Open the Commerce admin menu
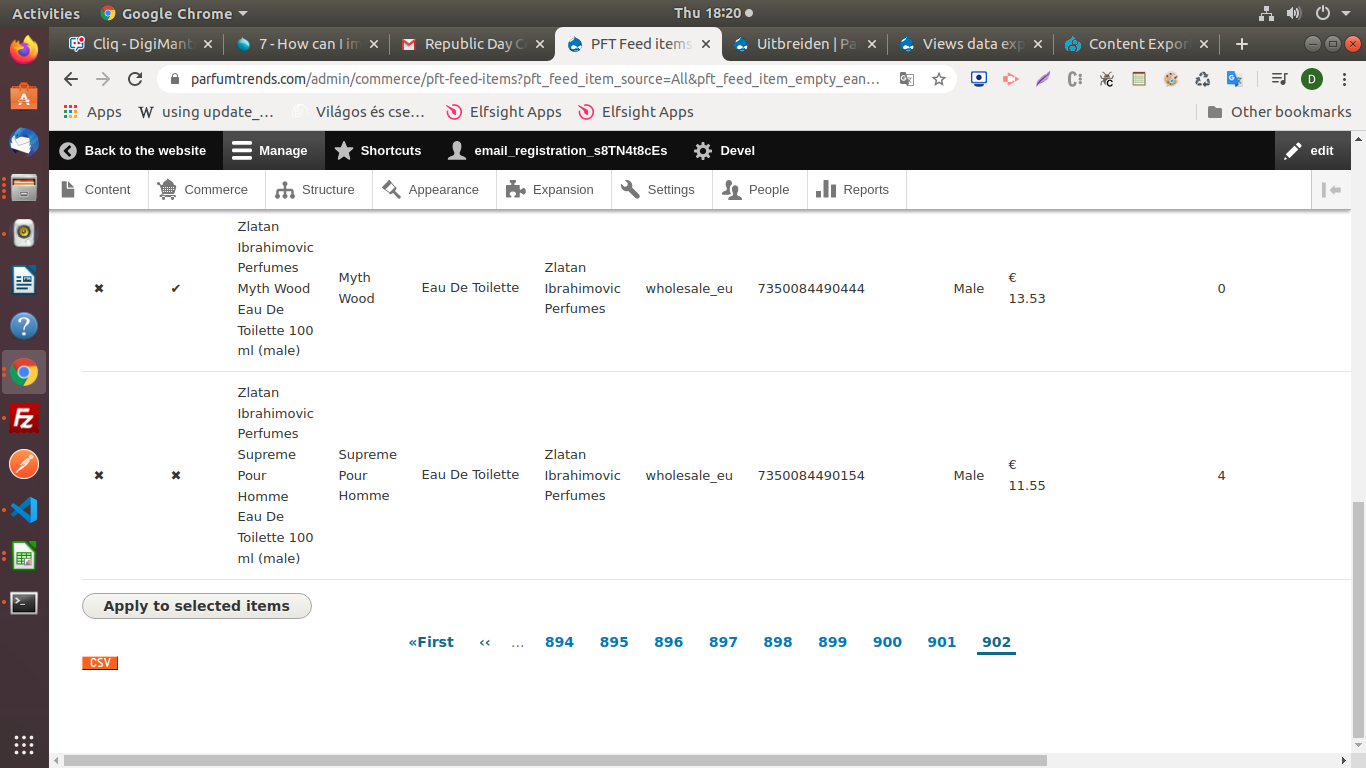1366x768 pixels. tap(203, 190)
